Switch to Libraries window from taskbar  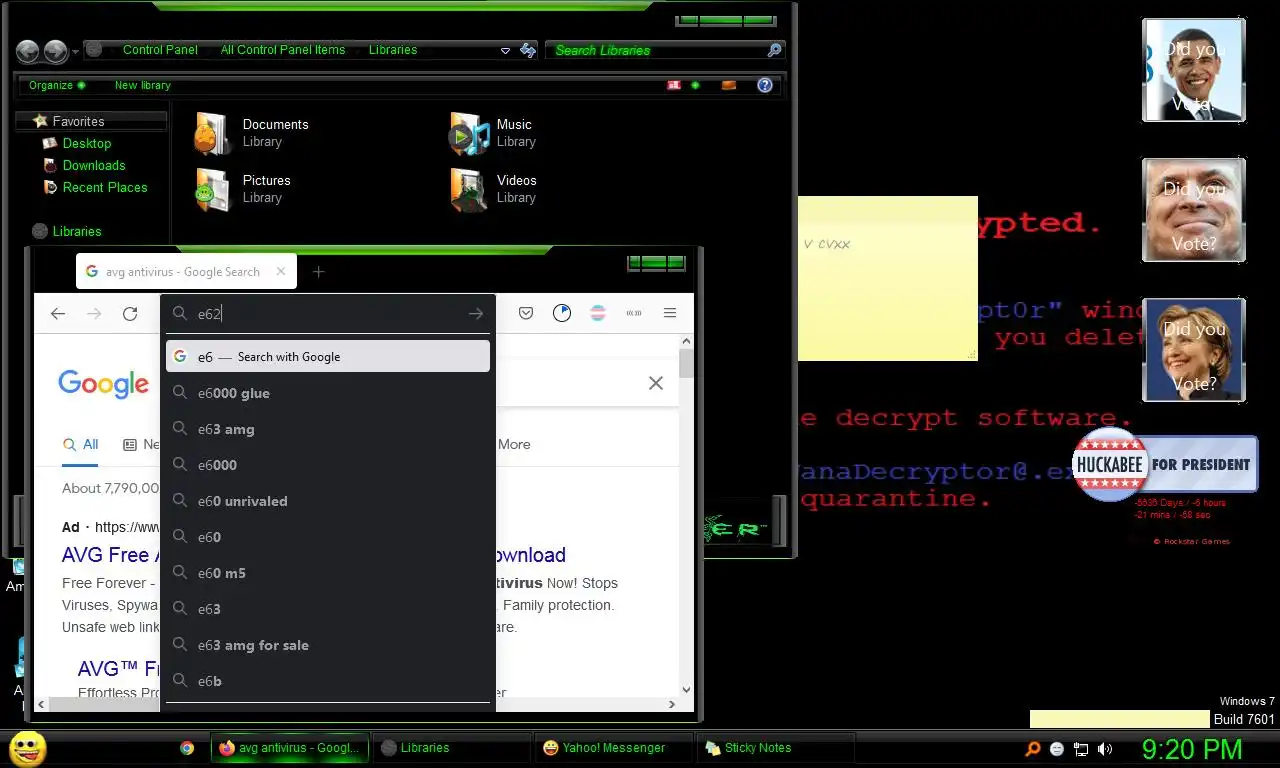click(451, 748)
